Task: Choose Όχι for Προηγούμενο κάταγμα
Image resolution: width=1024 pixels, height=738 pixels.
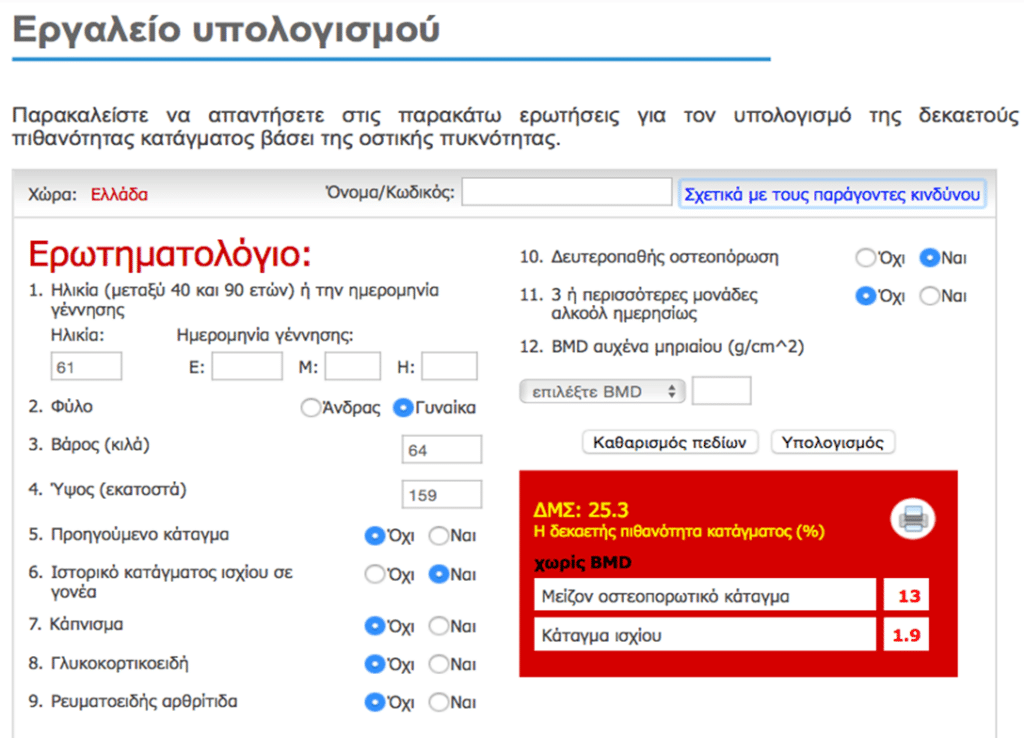Action: pos(375,536)
